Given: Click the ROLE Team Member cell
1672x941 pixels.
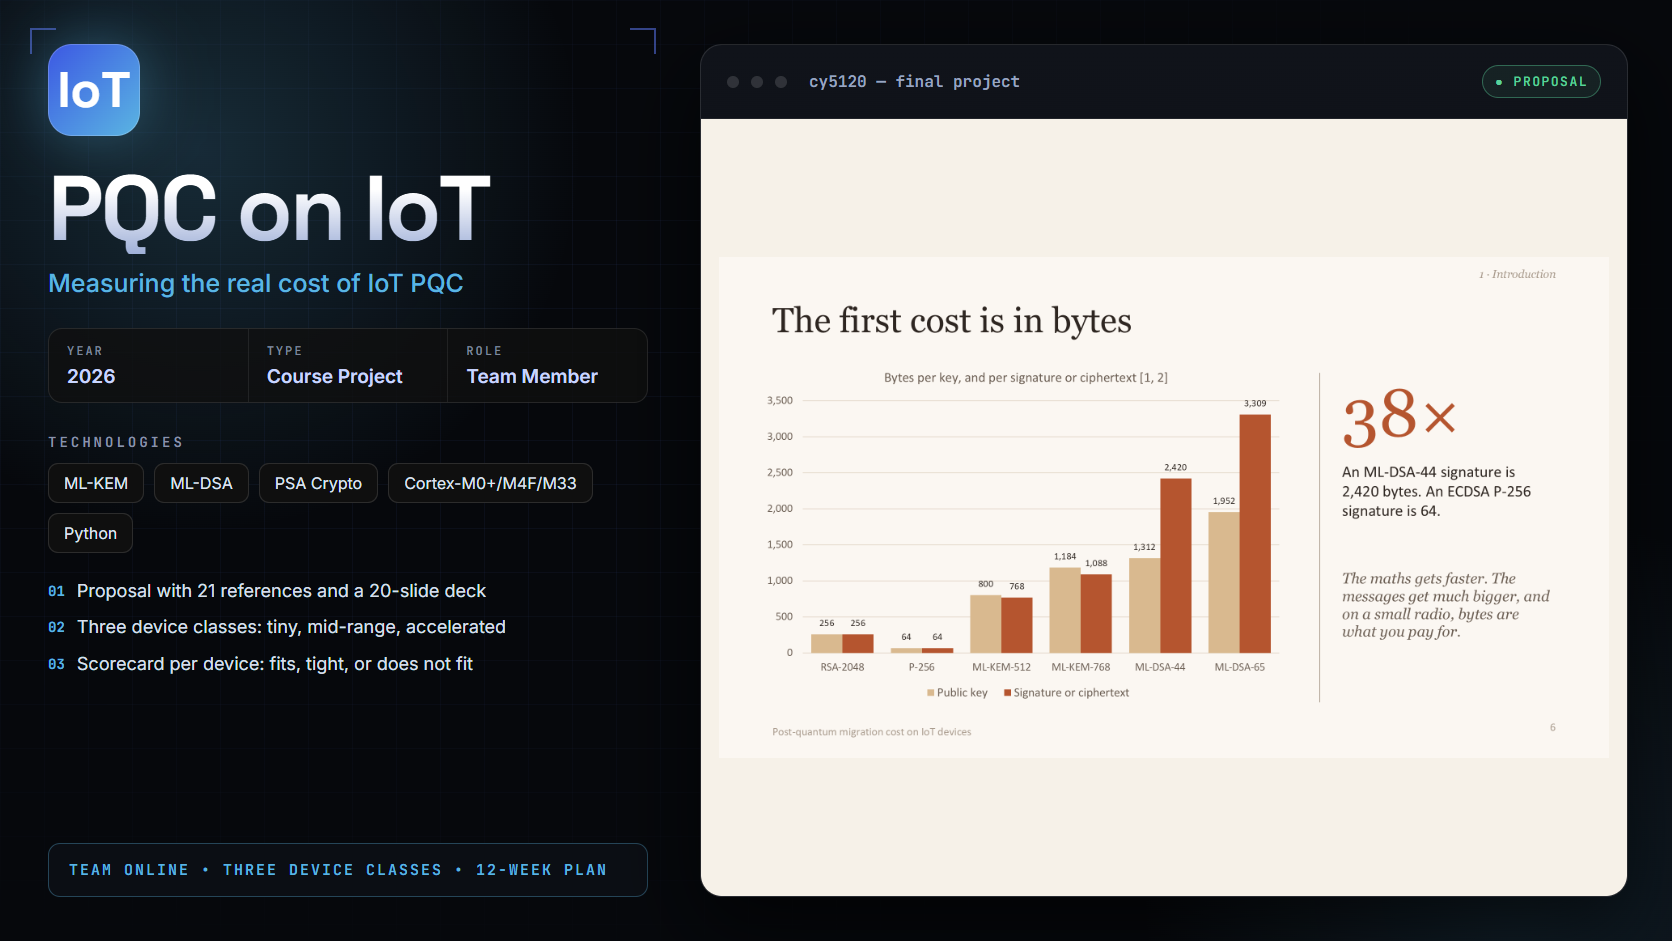Looking at the screenshot, I should coord(547,366).
